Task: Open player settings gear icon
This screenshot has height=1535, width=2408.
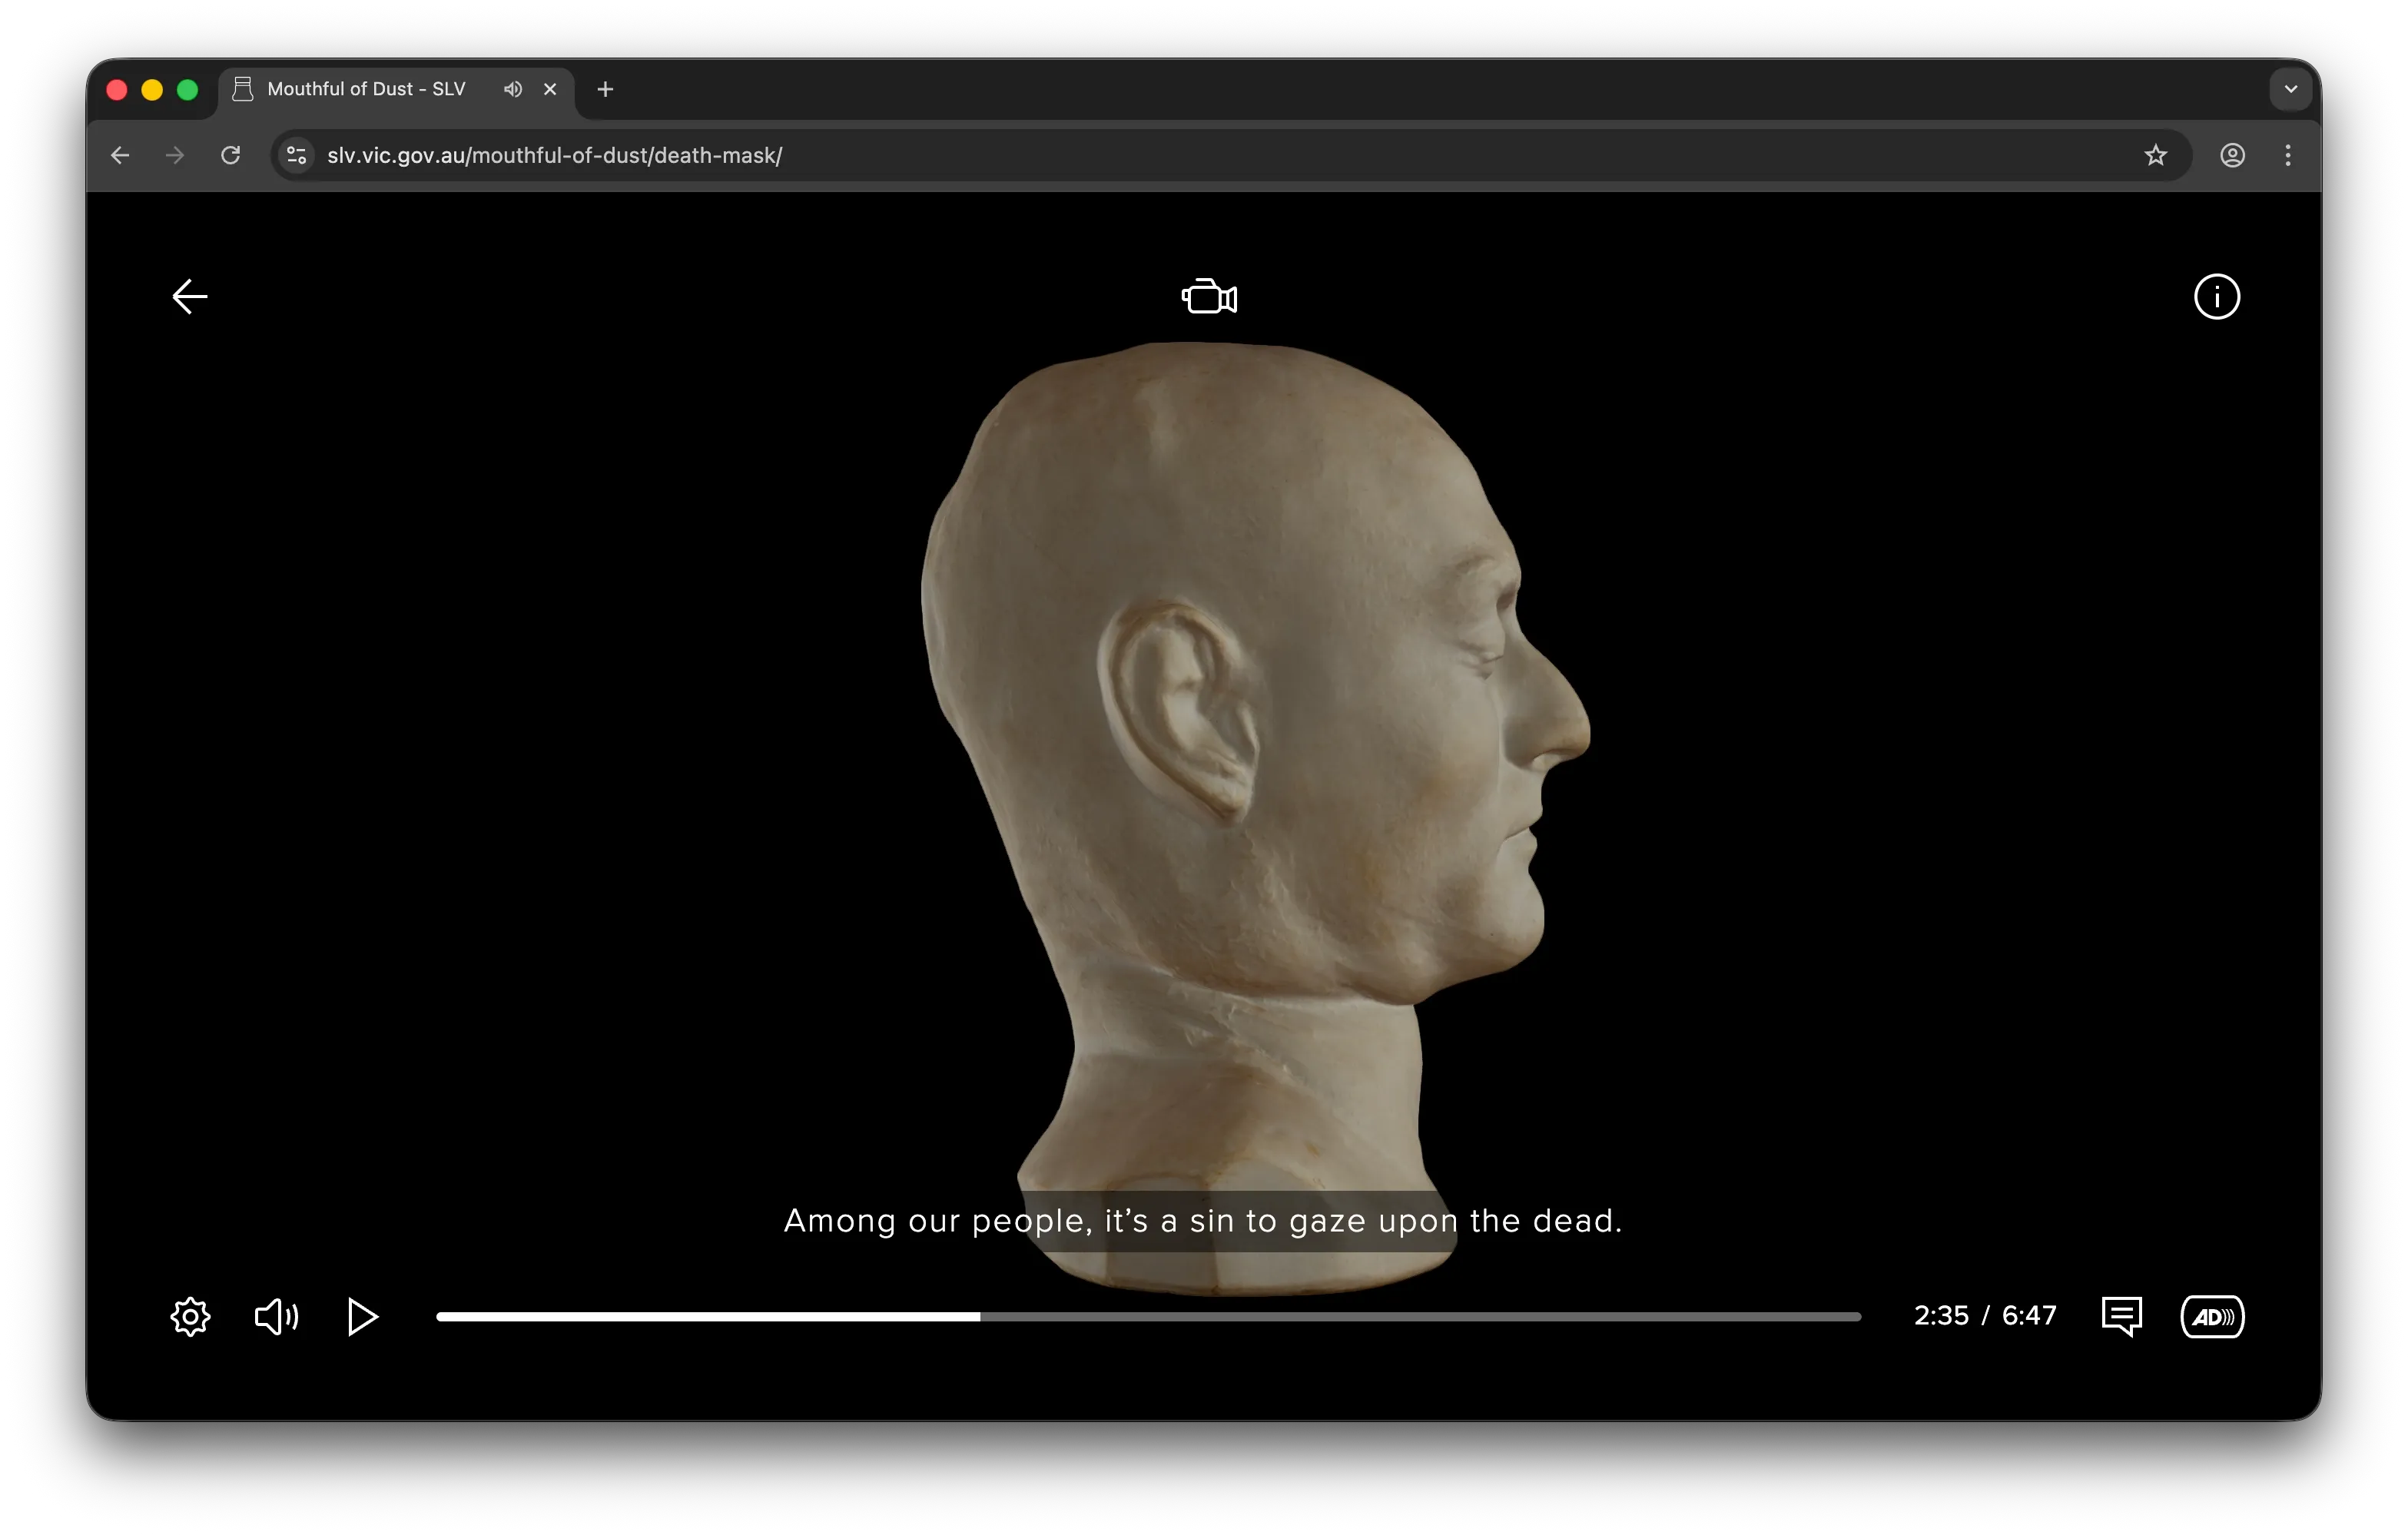Action: click(x=190, y=1317)
